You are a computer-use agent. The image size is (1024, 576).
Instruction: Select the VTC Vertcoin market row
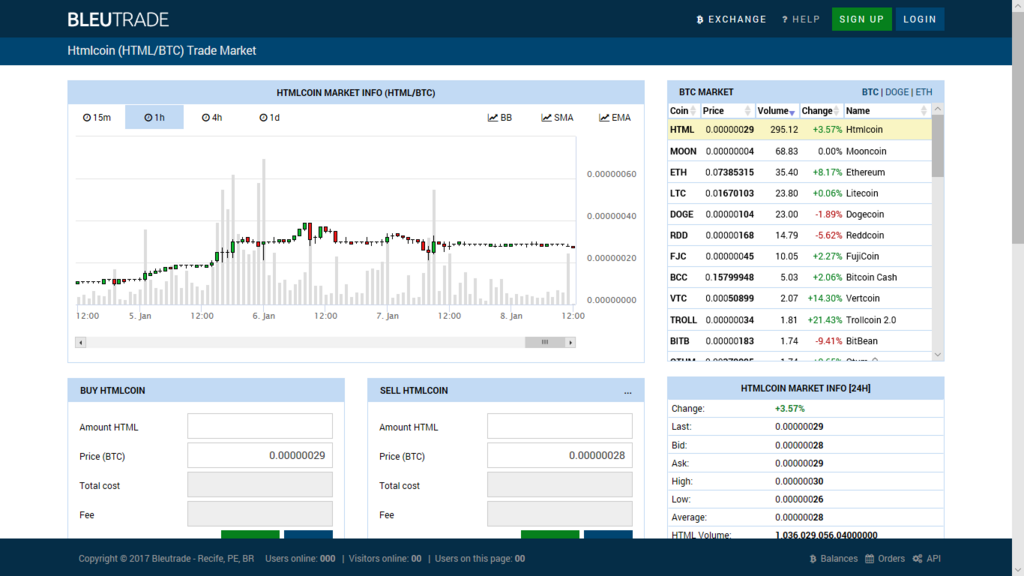(x=800, y=298)
